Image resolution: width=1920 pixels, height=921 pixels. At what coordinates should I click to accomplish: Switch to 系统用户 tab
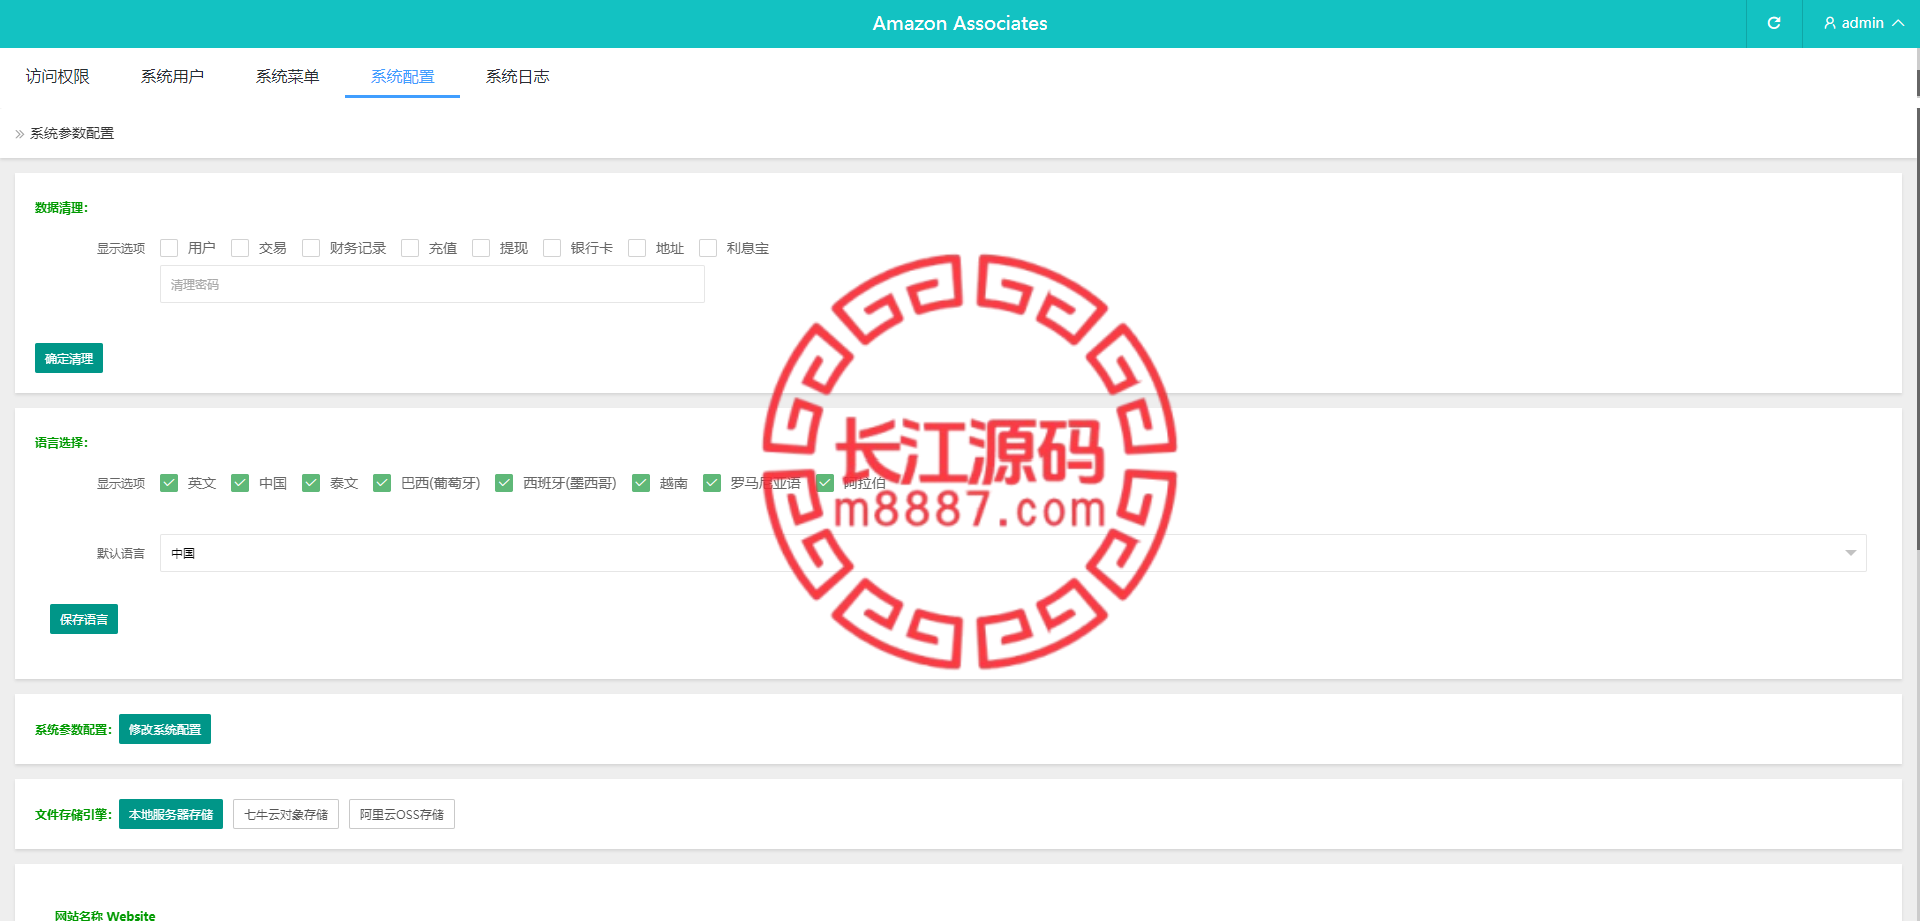tap(172, 76)
